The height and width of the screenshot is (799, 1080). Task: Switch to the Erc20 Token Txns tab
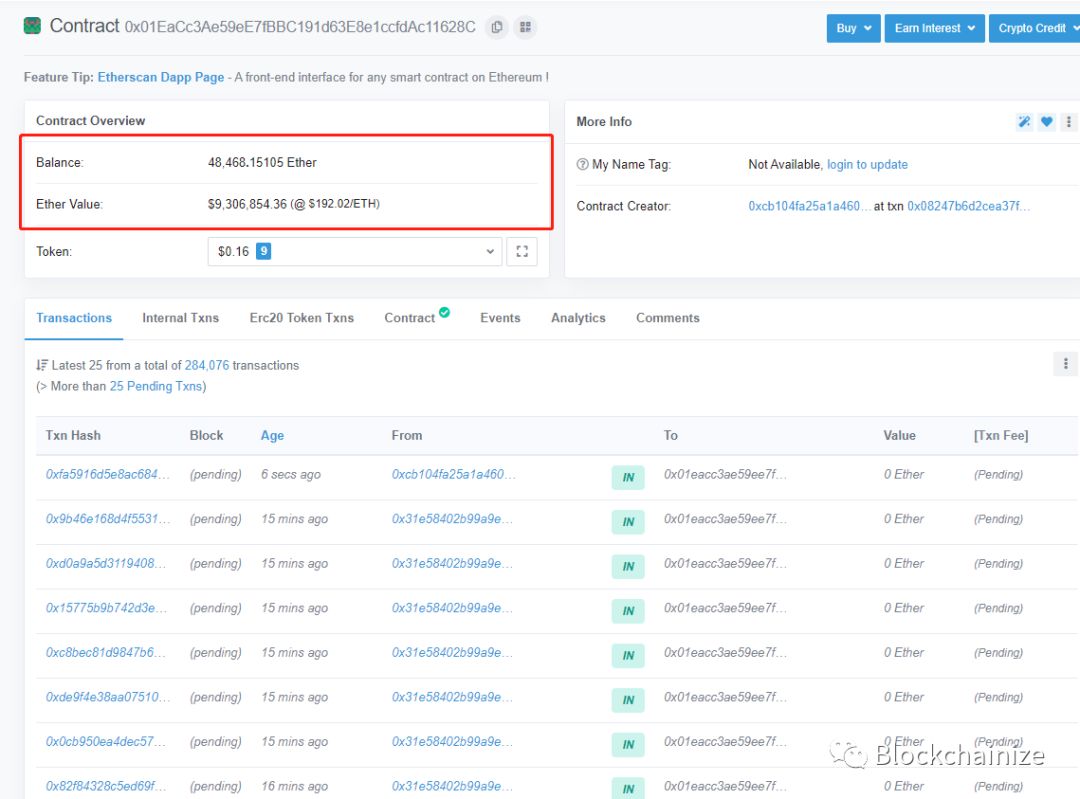(x=302, y=318)
